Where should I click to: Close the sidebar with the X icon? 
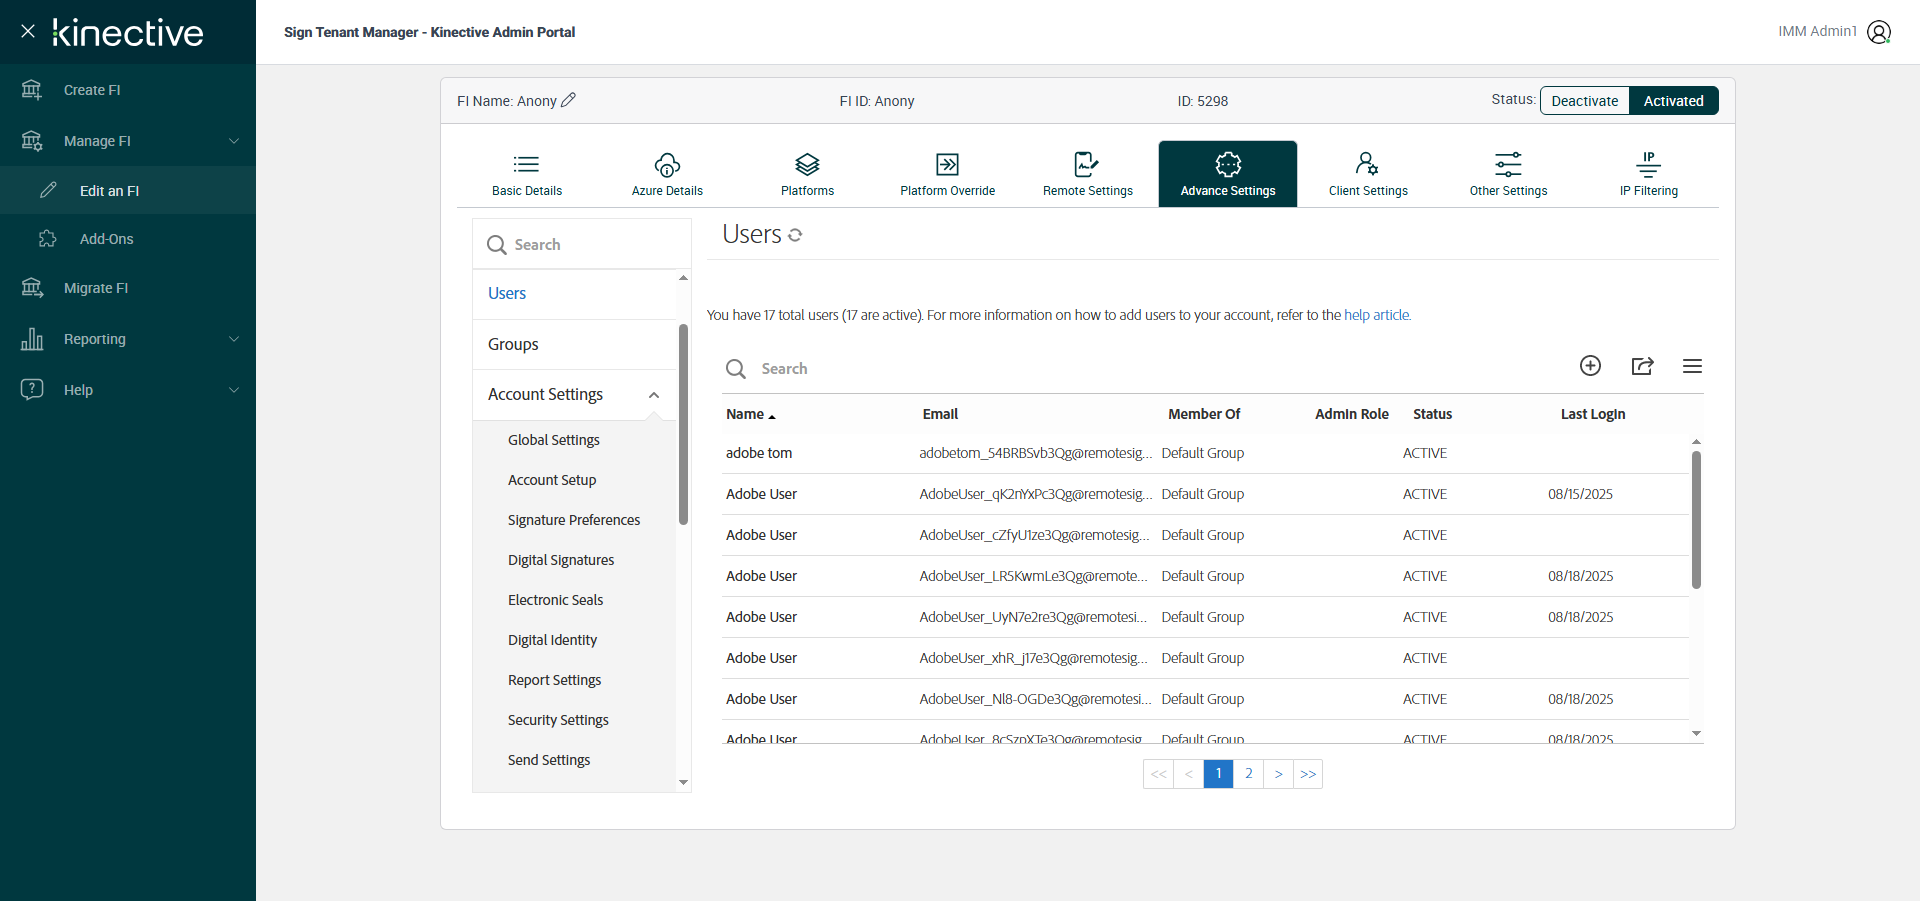(28, 31)
